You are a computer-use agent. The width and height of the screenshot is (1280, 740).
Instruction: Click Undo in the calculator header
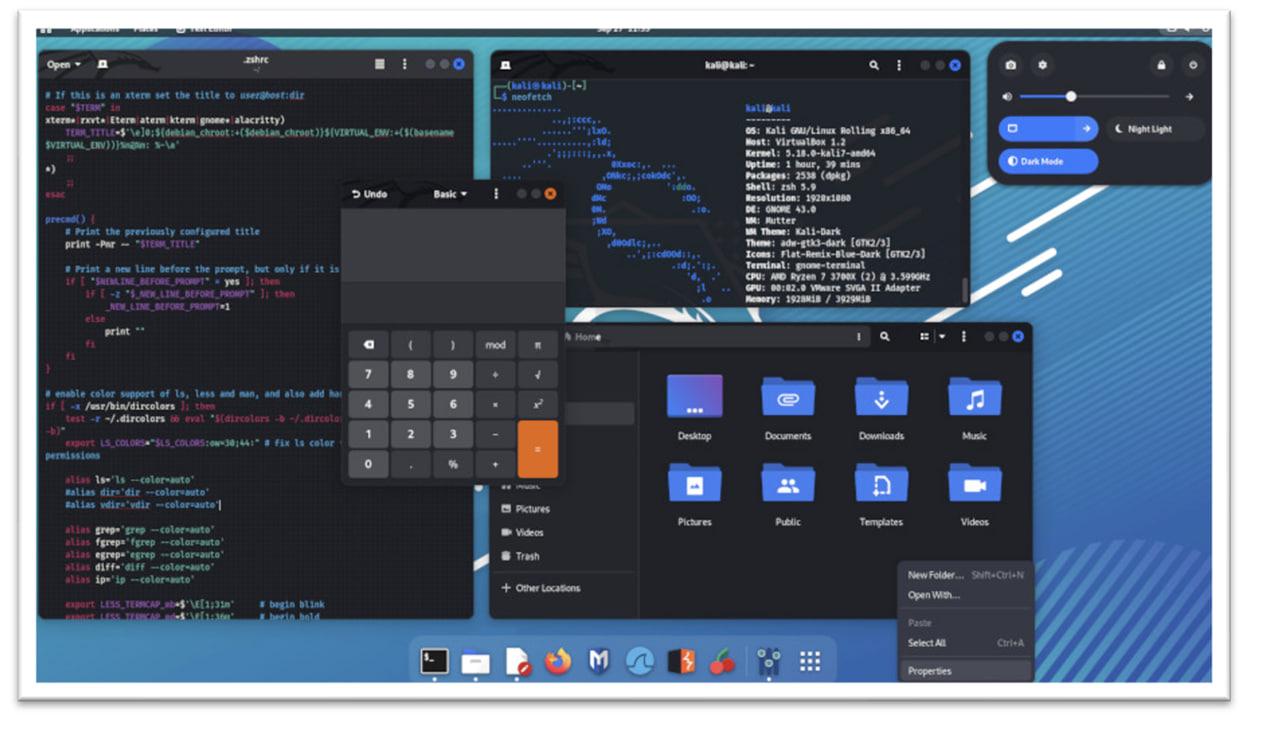point(370,194)
